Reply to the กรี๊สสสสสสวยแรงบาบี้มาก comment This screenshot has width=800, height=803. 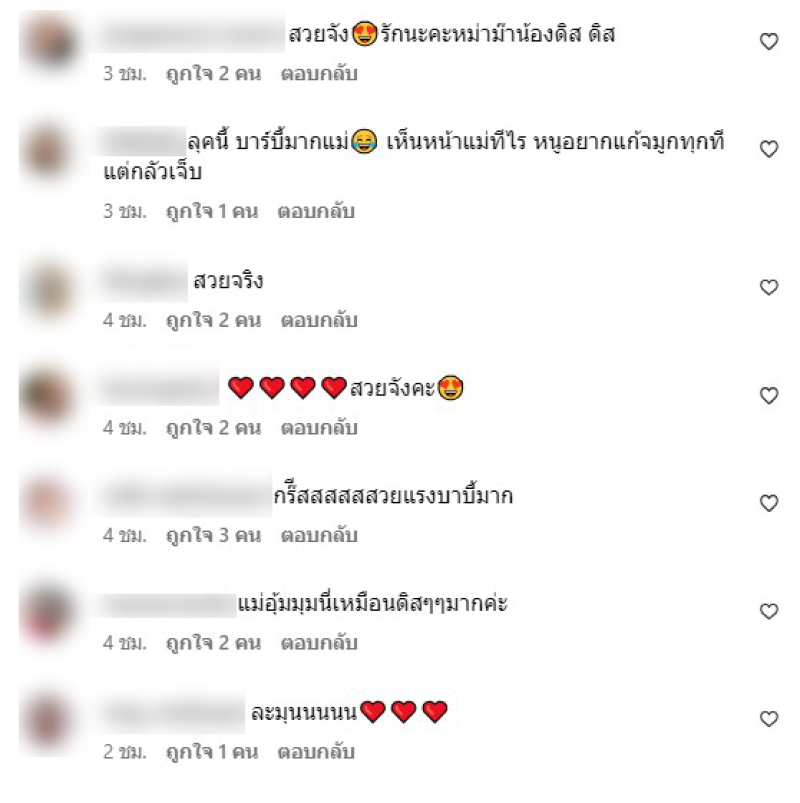319,536
